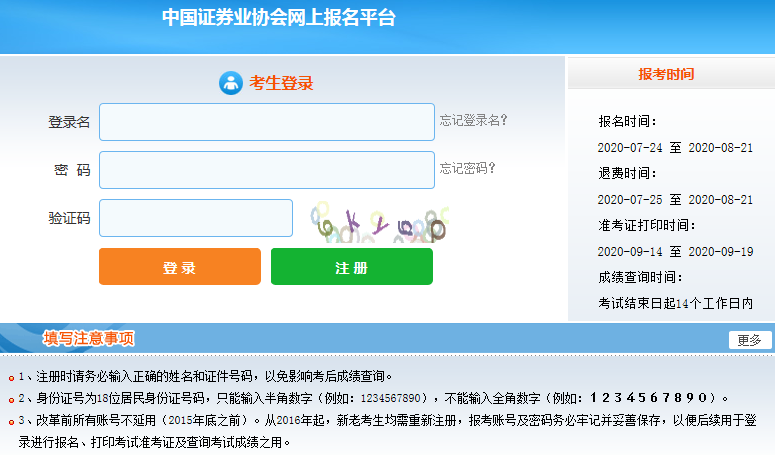Click the 更多 button in the notice bar
The height and width of the screenshot is (455, 775).
coord(749,340)
